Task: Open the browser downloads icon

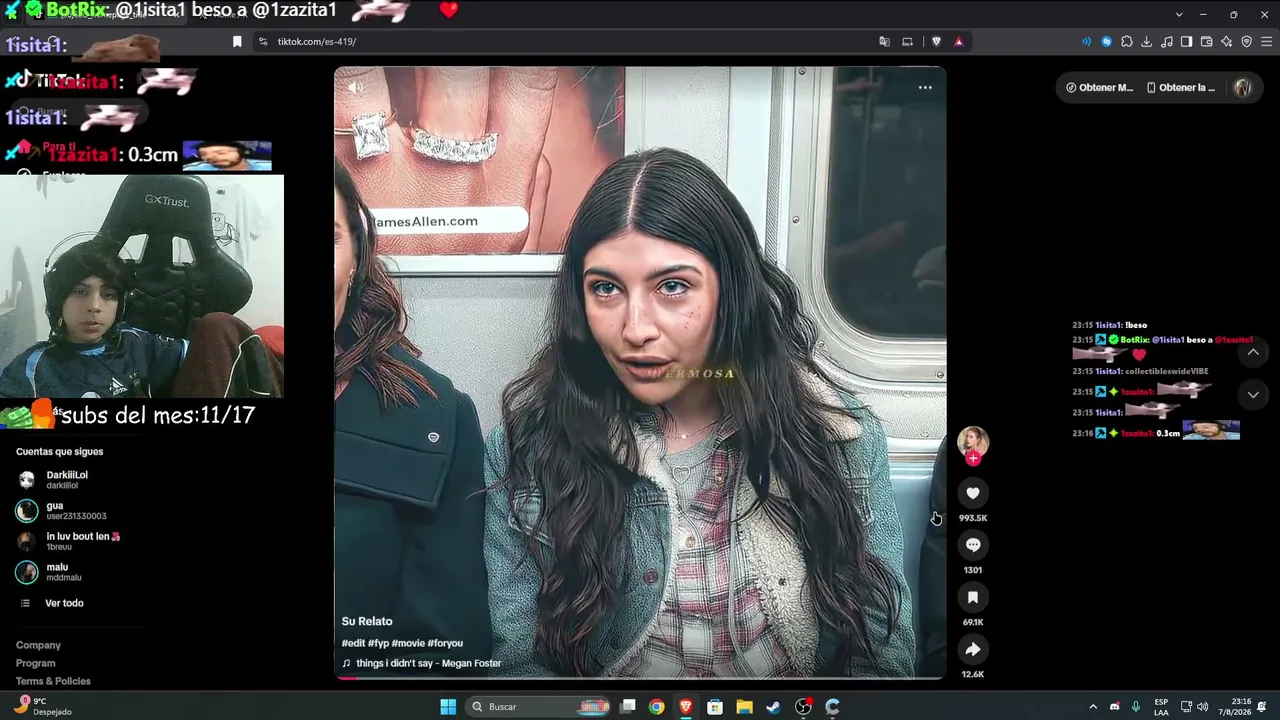Action: 1147,41
